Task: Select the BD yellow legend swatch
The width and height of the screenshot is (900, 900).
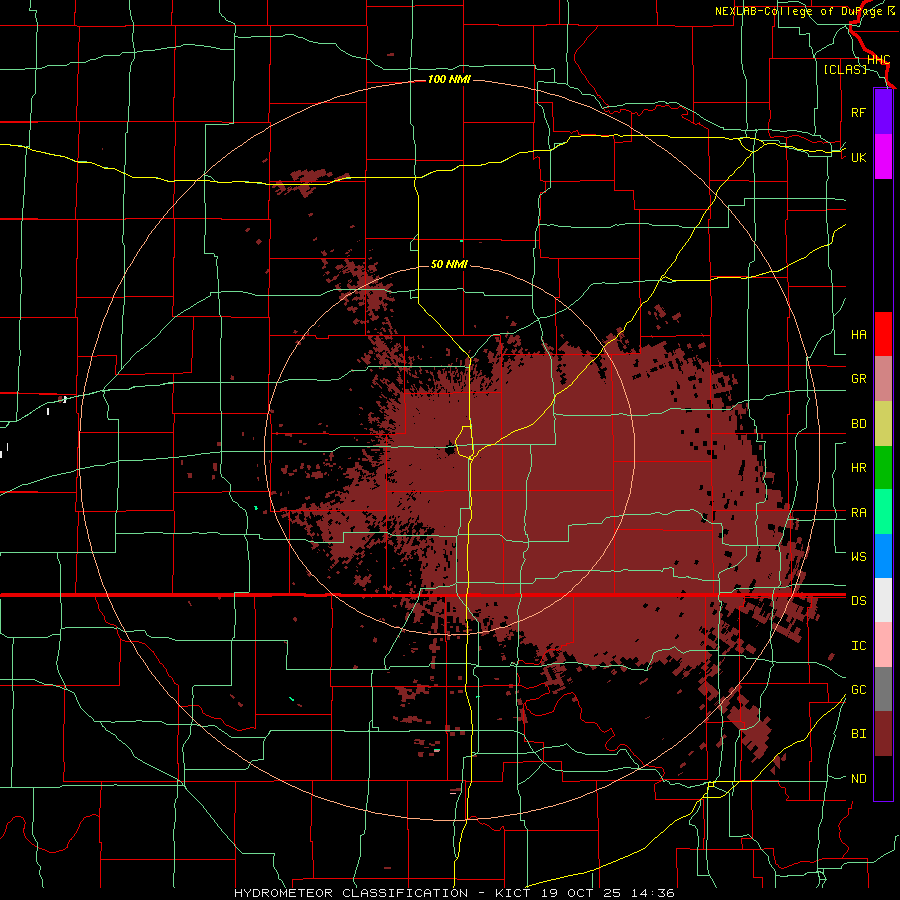Action: tap(883, 424)
